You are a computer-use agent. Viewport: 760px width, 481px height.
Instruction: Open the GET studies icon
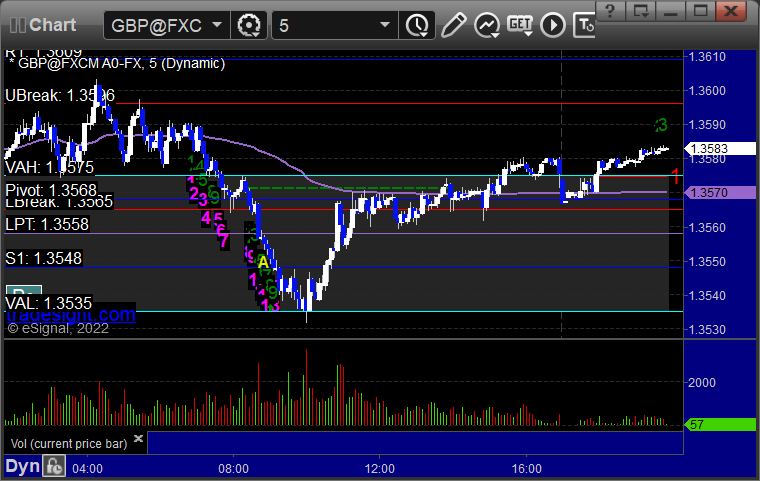520,25
